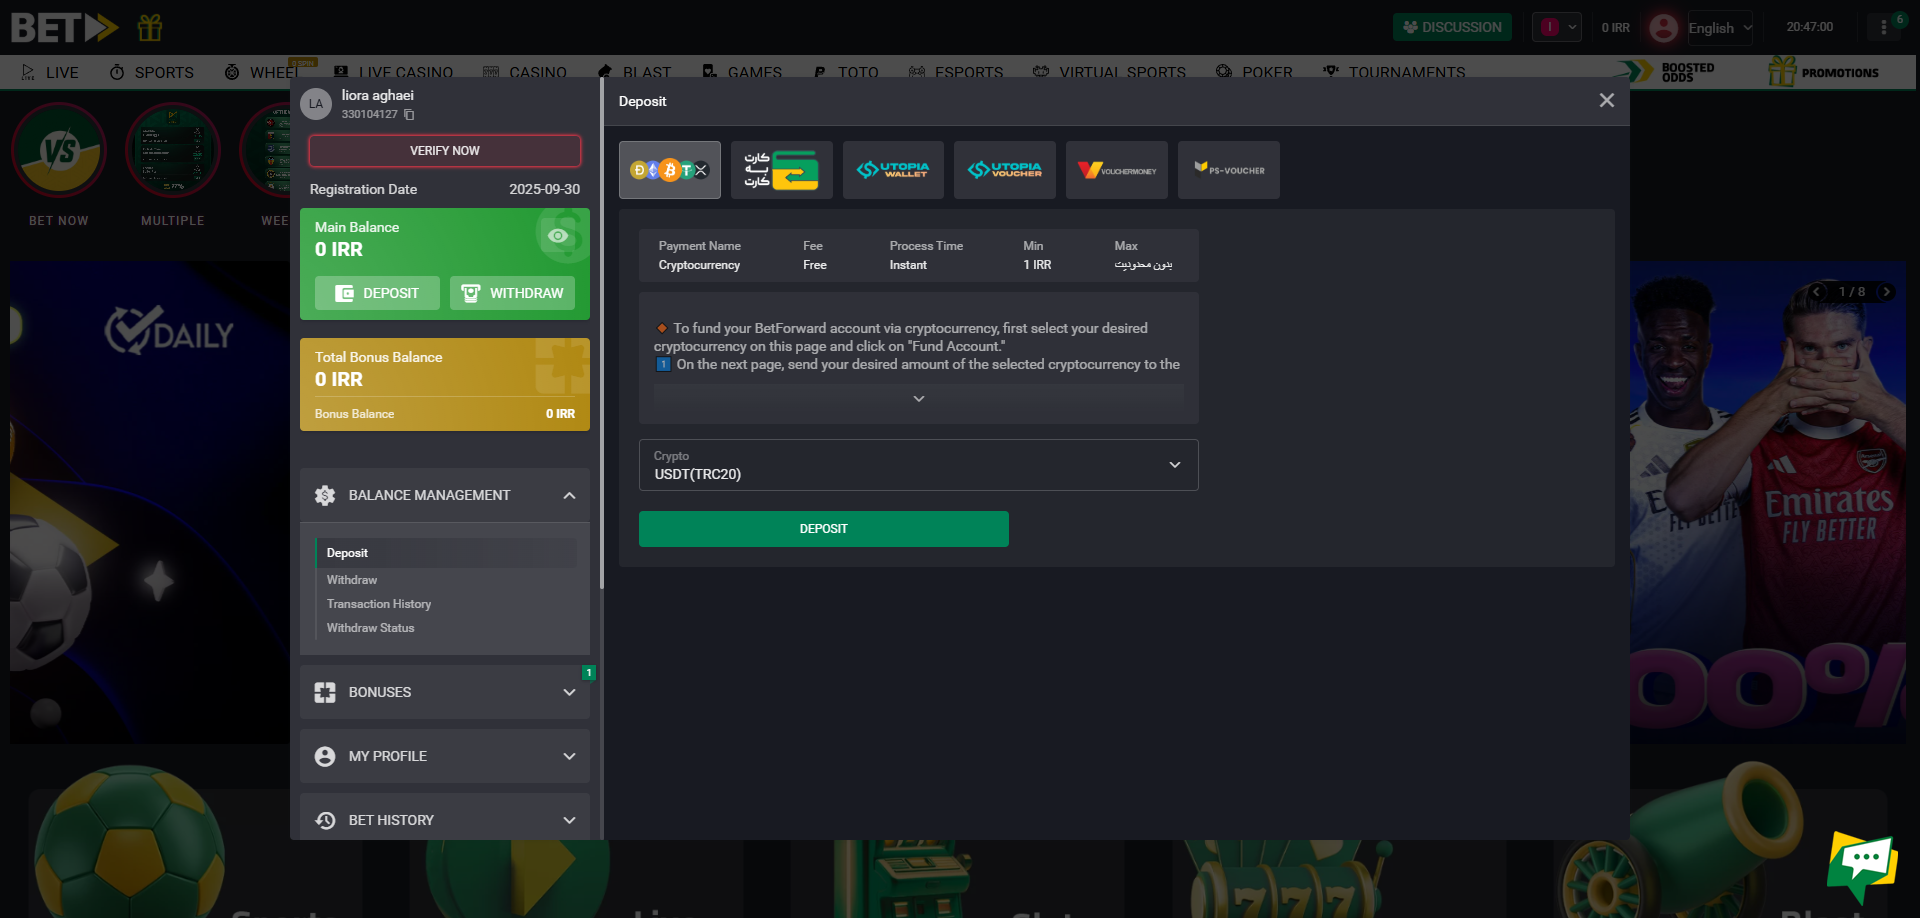Go to Withdraw Status item
Viewport: 1920px width, 918px height.
coord(370,628)
